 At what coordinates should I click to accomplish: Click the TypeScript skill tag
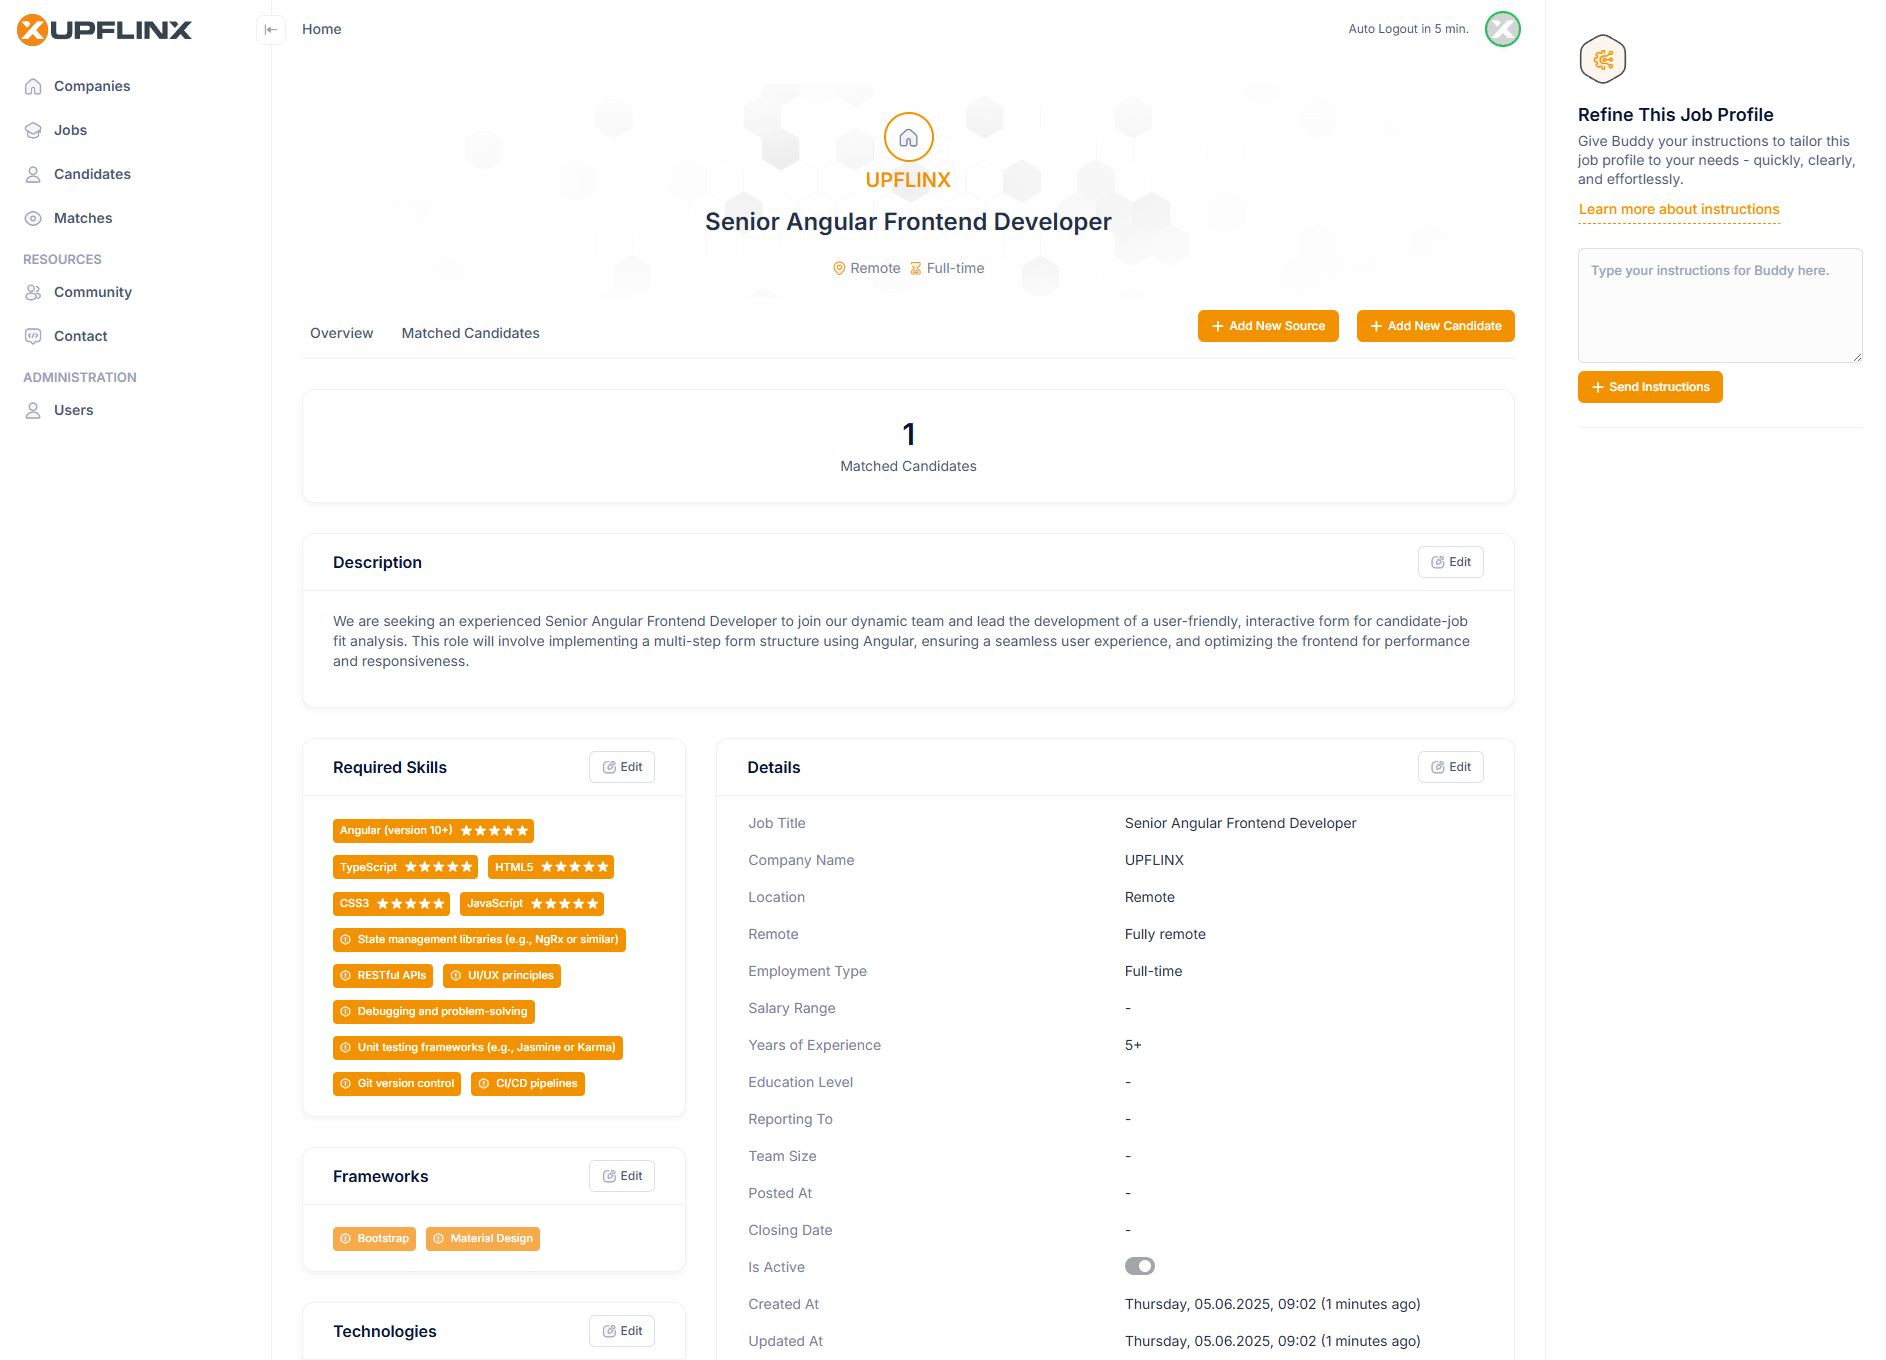coord(405,867)
